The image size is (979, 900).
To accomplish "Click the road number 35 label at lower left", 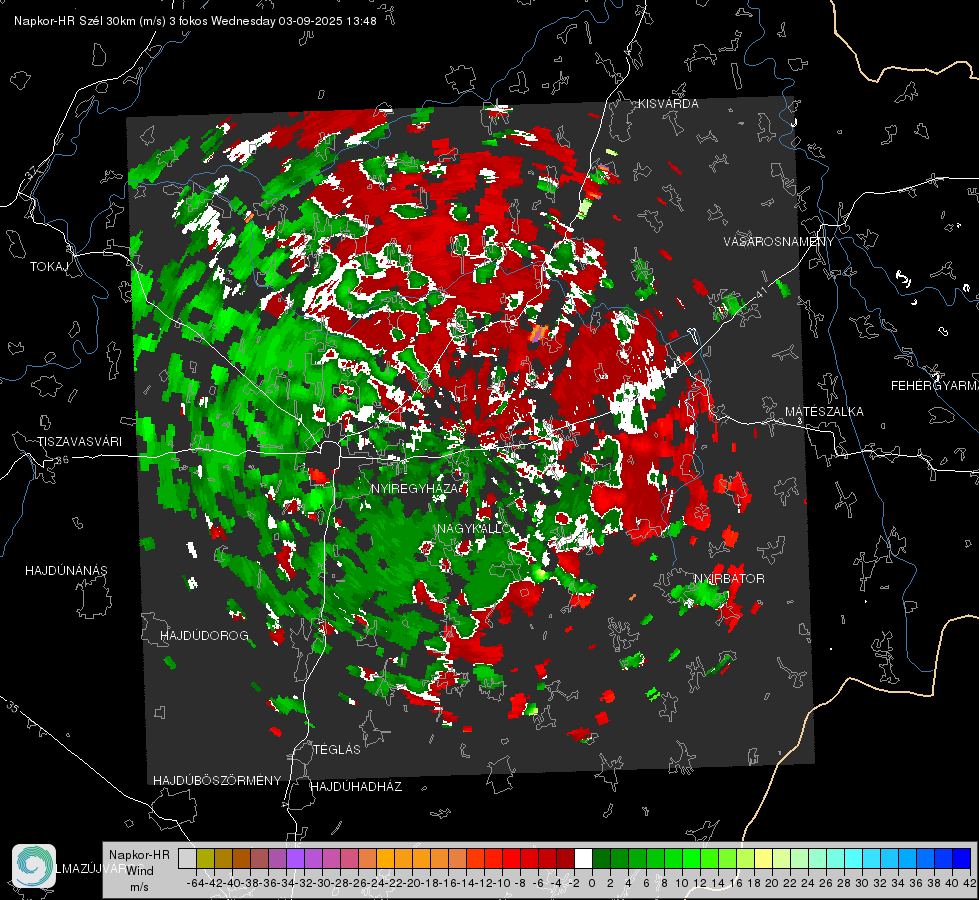I will pos(12,706).
